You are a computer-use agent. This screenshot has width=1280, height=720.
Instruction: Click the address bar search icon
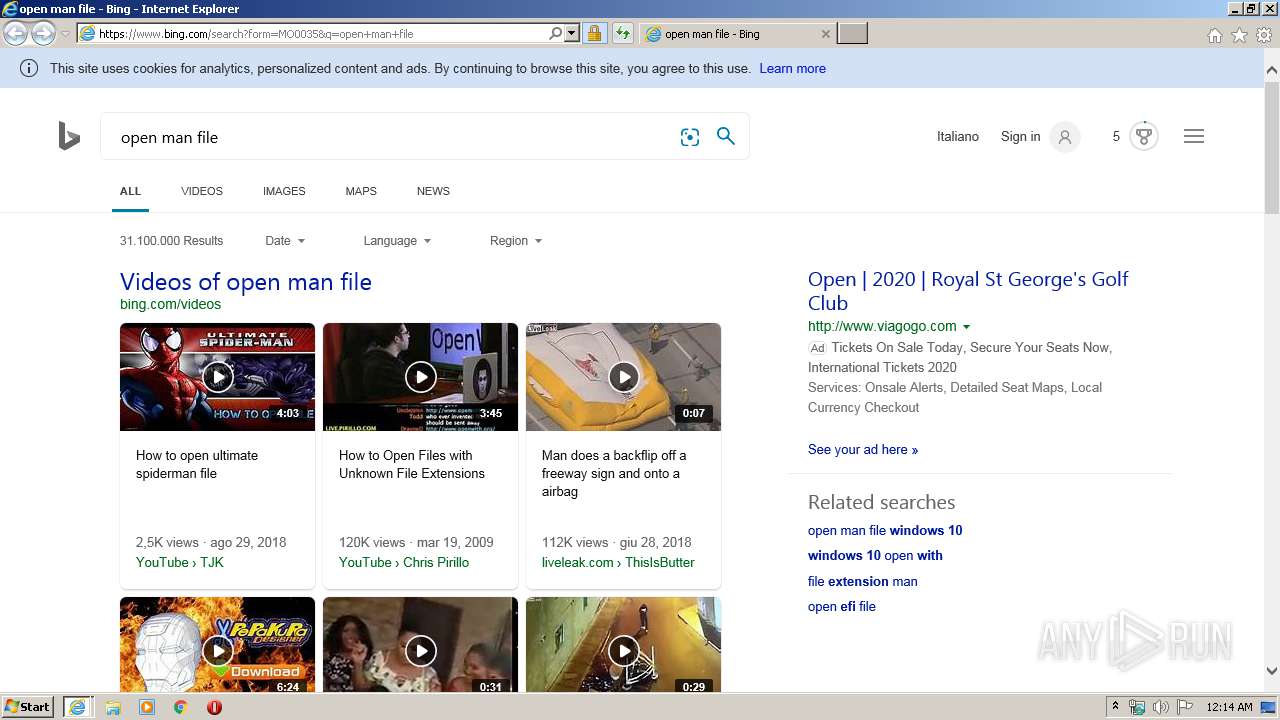[556, 33]
